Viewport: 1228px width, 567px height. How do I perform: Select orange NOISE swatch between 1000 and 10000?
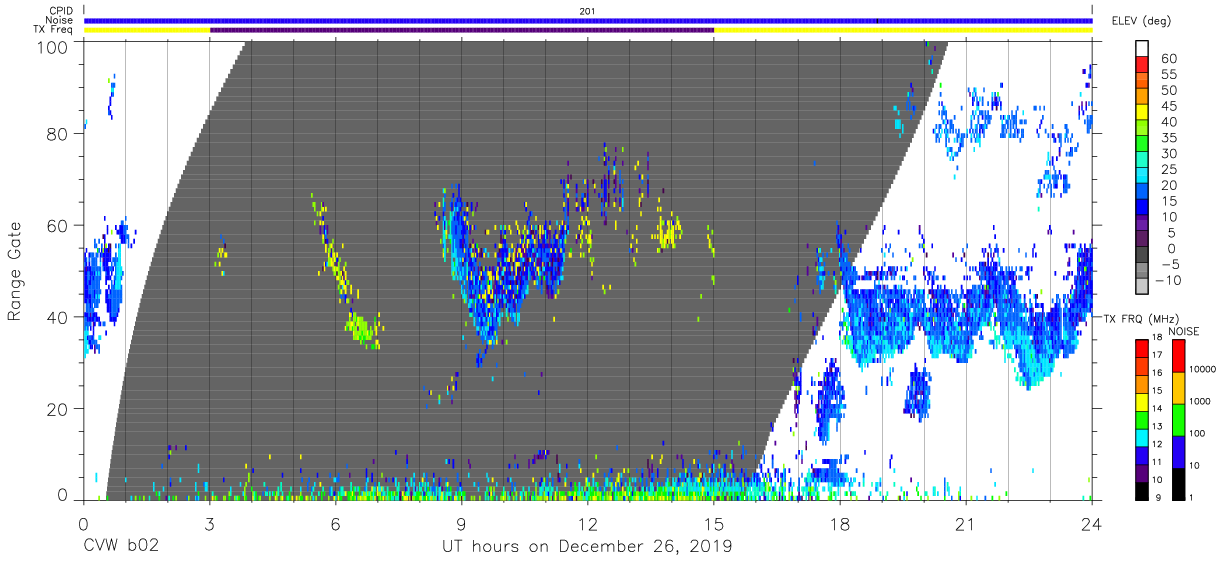pyautogui.click(x=1178, y=388)
